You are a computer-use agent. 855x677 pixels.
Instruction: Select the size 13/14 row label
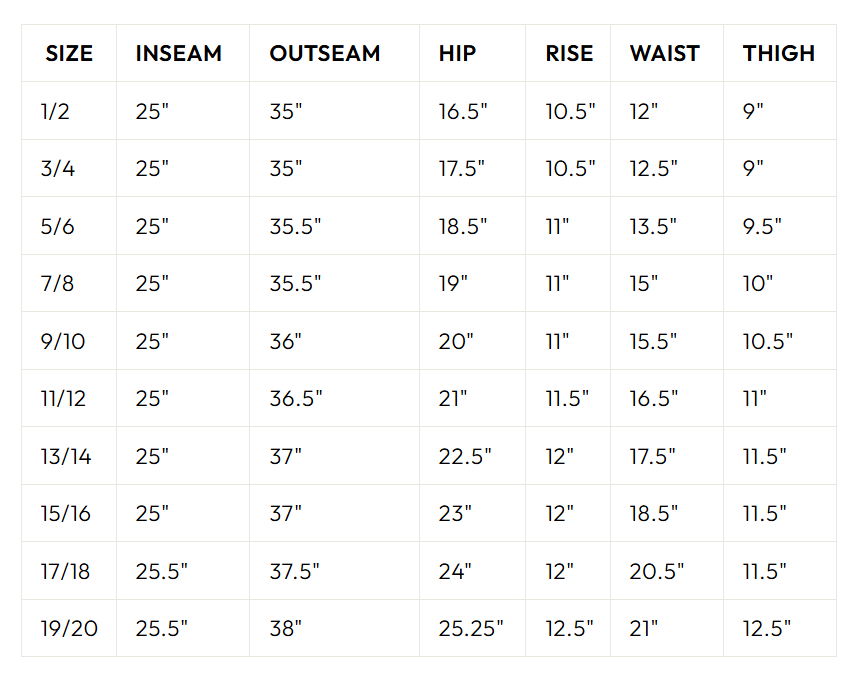[x=66, y=457]
